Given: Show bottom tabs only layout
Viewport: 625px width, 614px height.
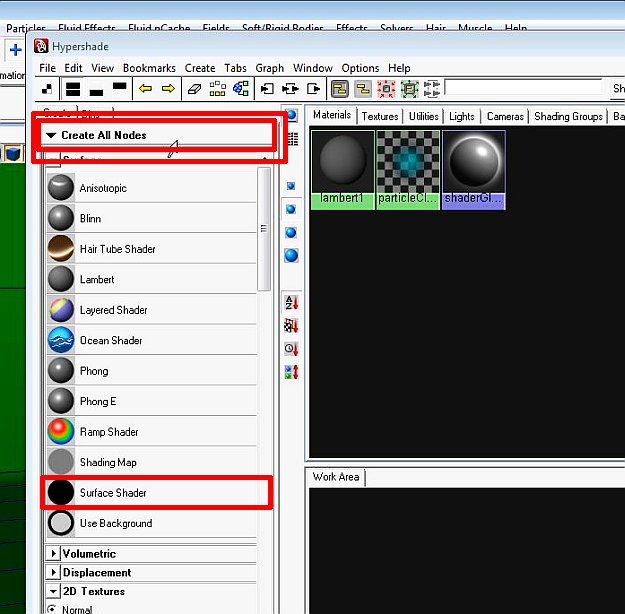Looking at the screenshot, I should pyautogui.click(x=96, y=92).
